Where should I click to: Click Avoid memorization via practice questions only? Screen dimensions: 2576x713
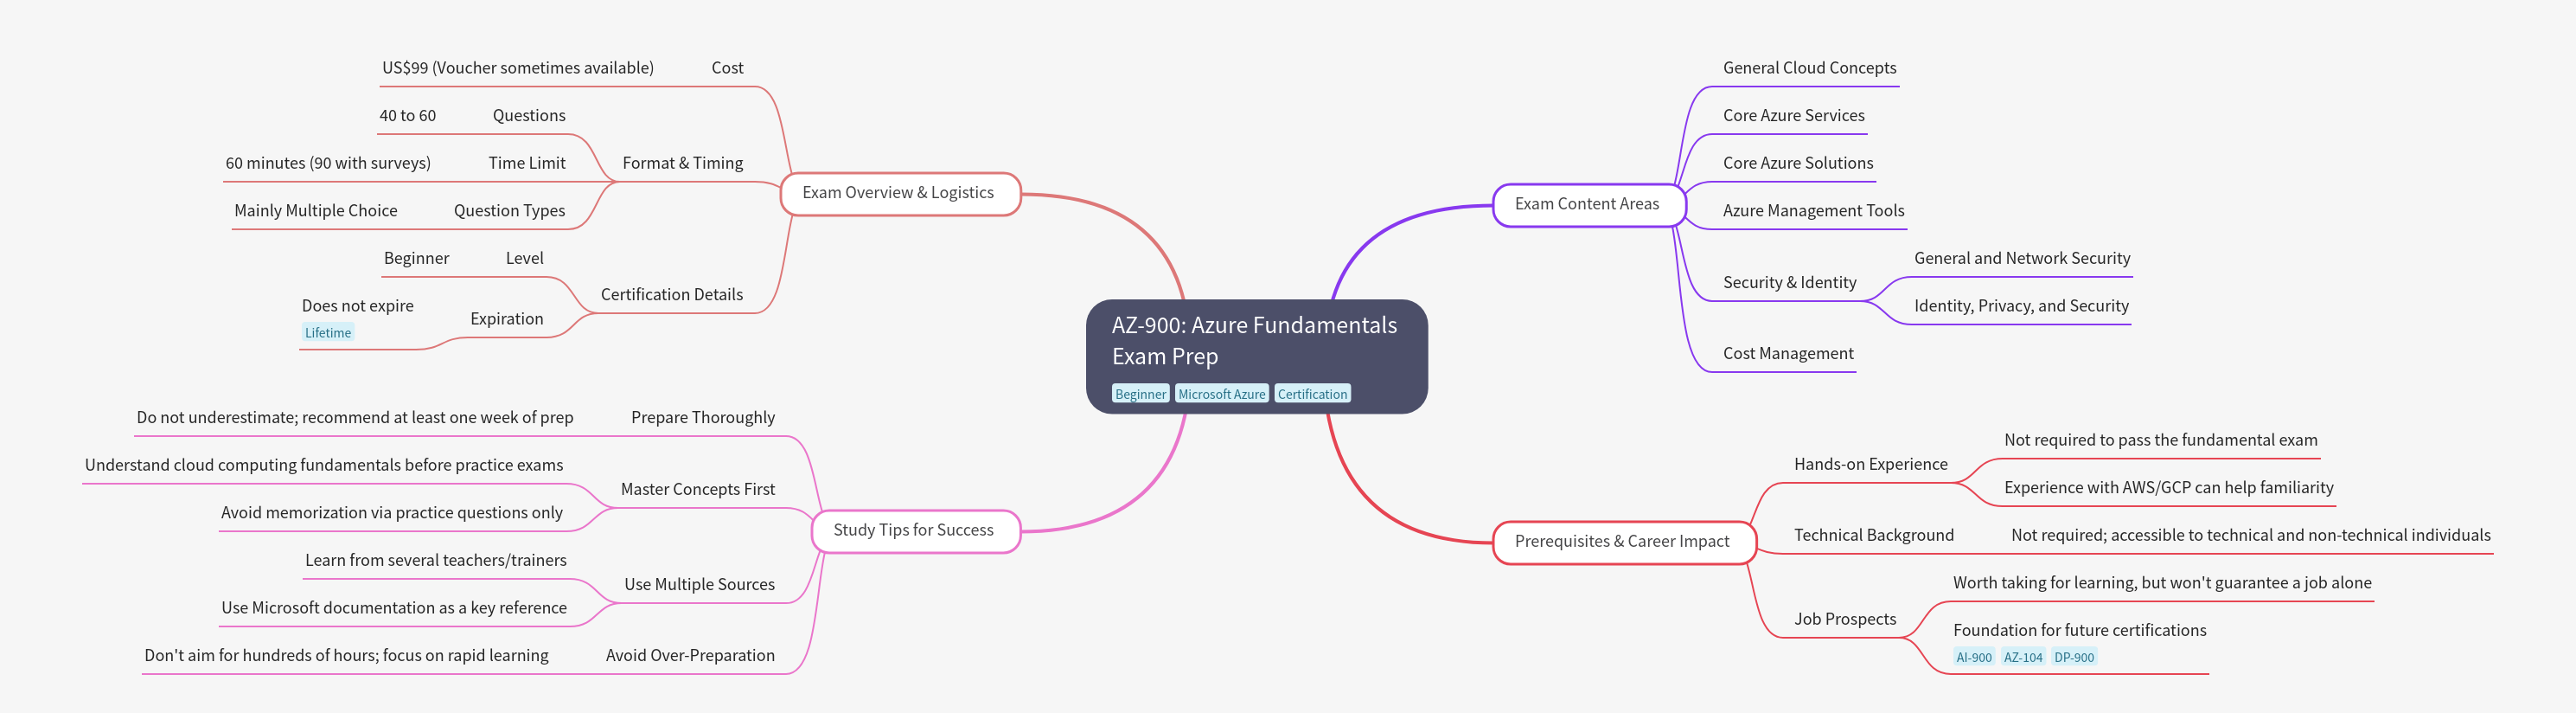point(392,513)
